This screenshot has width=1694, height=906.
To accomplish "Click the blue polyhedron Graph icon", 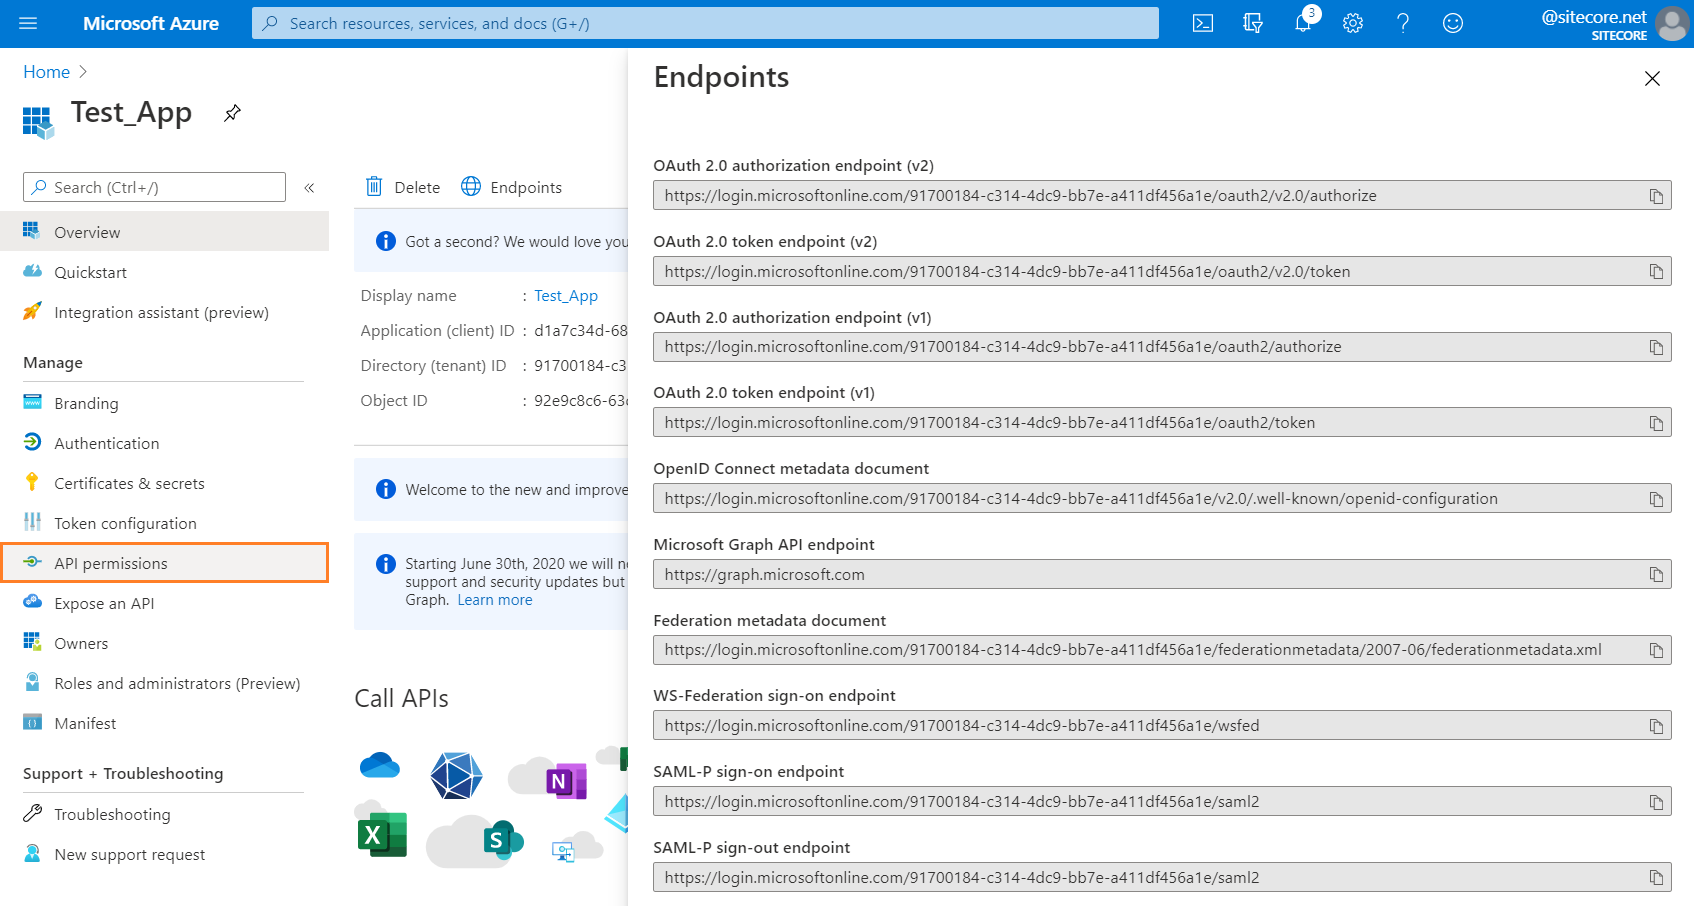I will click(456, 775).
